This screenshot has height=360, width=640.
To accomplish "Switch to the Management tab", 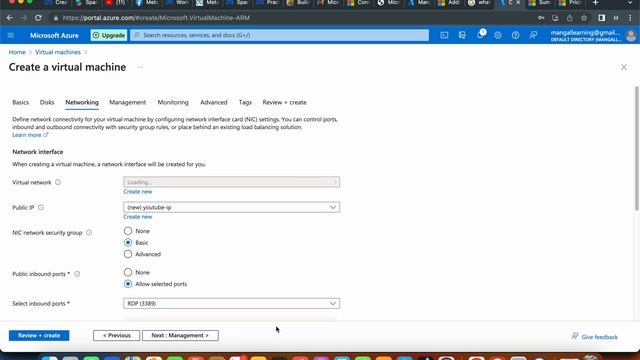I will coord(127,102).
